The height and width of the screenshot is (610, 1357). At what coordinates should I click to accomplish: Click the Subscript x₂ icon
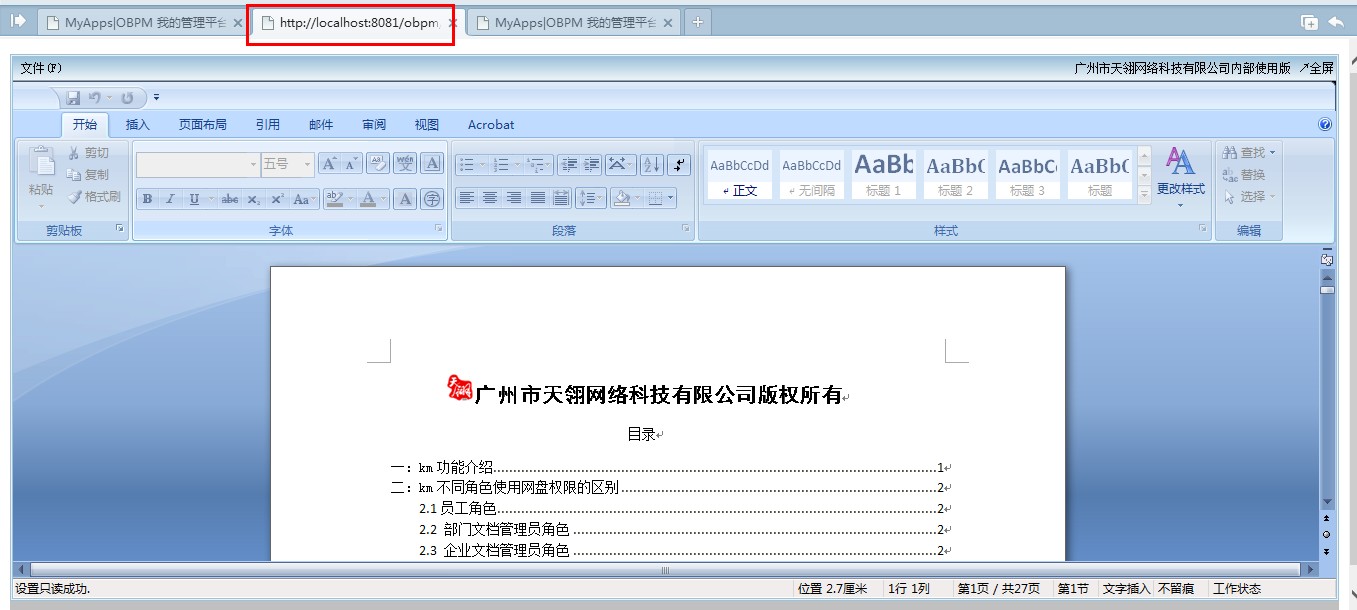pyautogui.click(x=253, y=199)
